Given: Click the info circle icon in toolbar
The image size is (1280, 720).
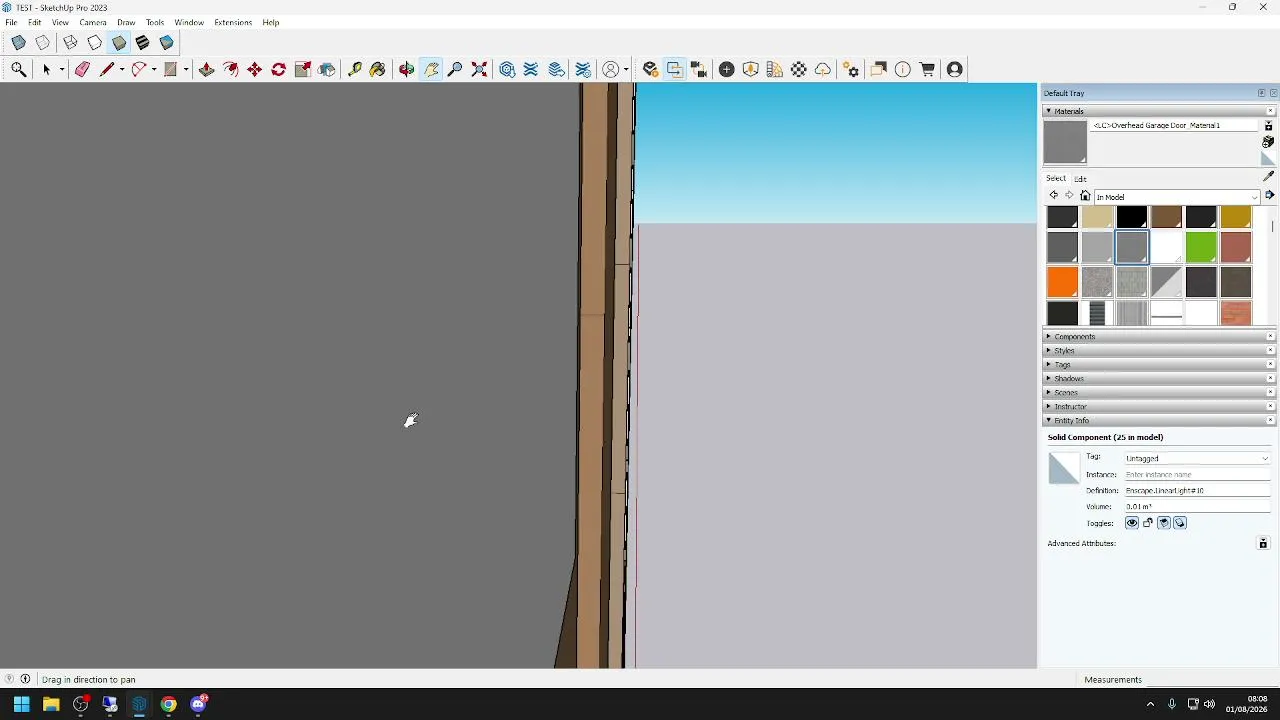Looking at the screenshot, I should pos(903,69).
